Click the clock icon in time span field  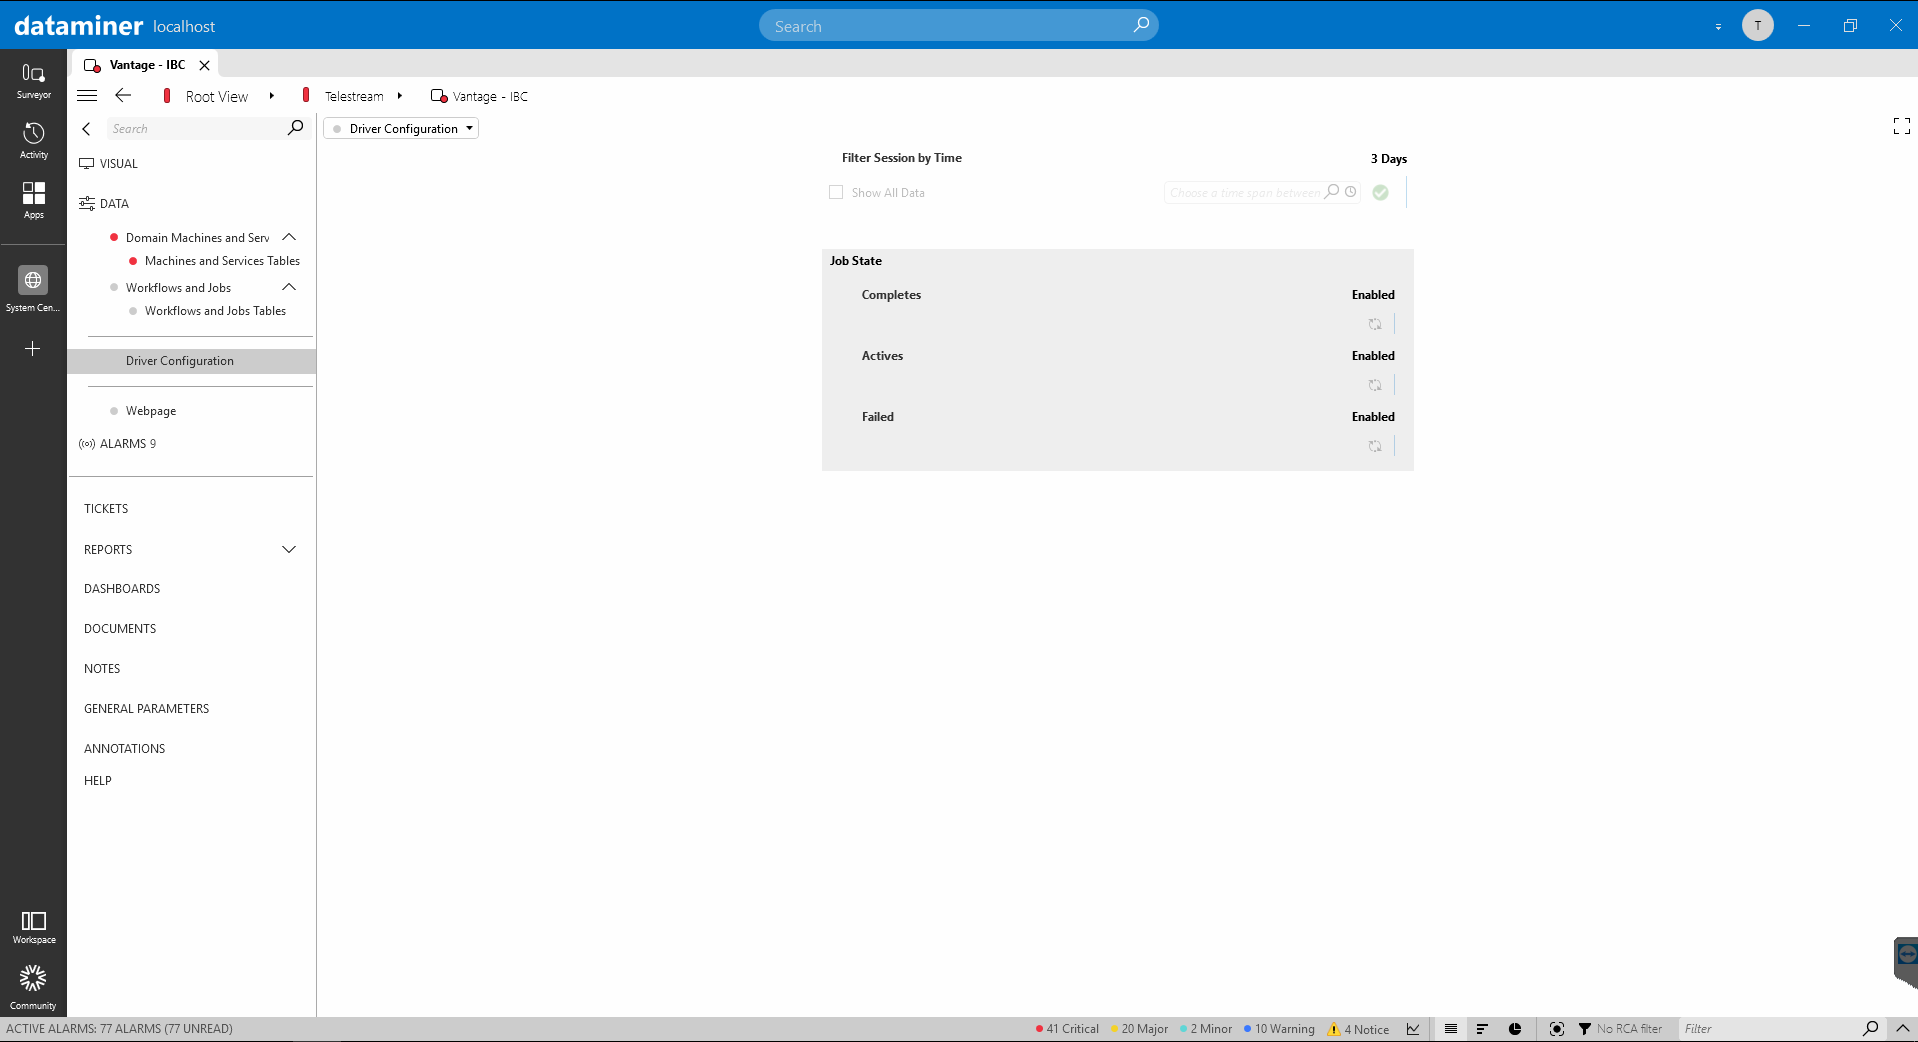coord(1350,192)
